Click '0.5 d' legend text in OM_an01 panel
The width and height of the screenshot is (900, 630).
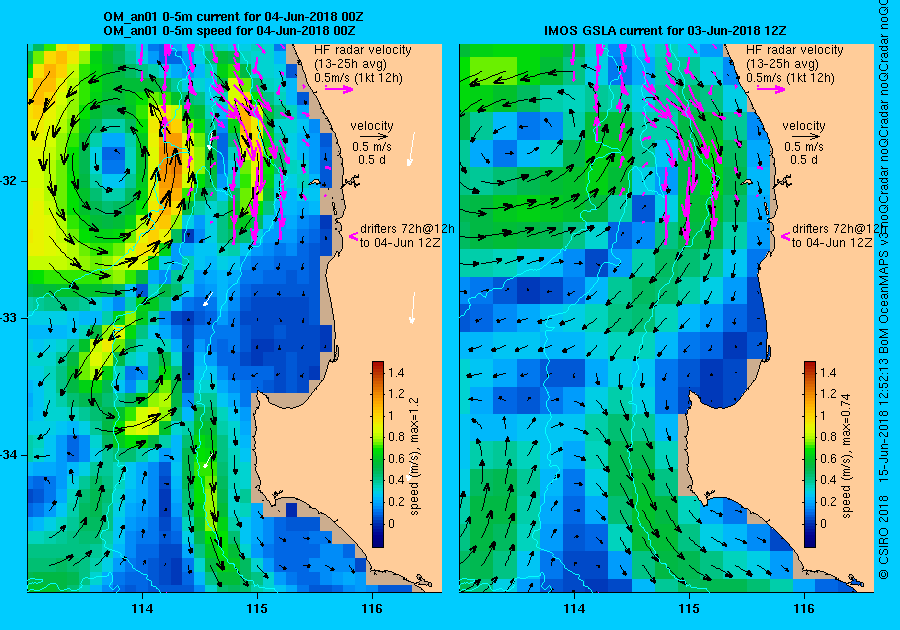coord(372,160)
